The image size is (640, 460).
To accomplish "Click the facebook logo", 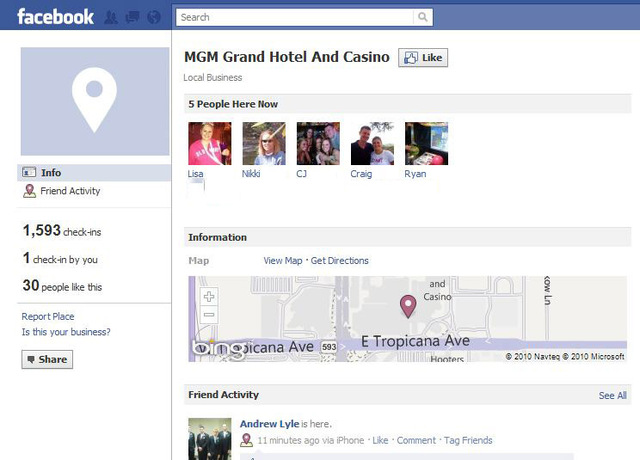I will pos(56,17).
